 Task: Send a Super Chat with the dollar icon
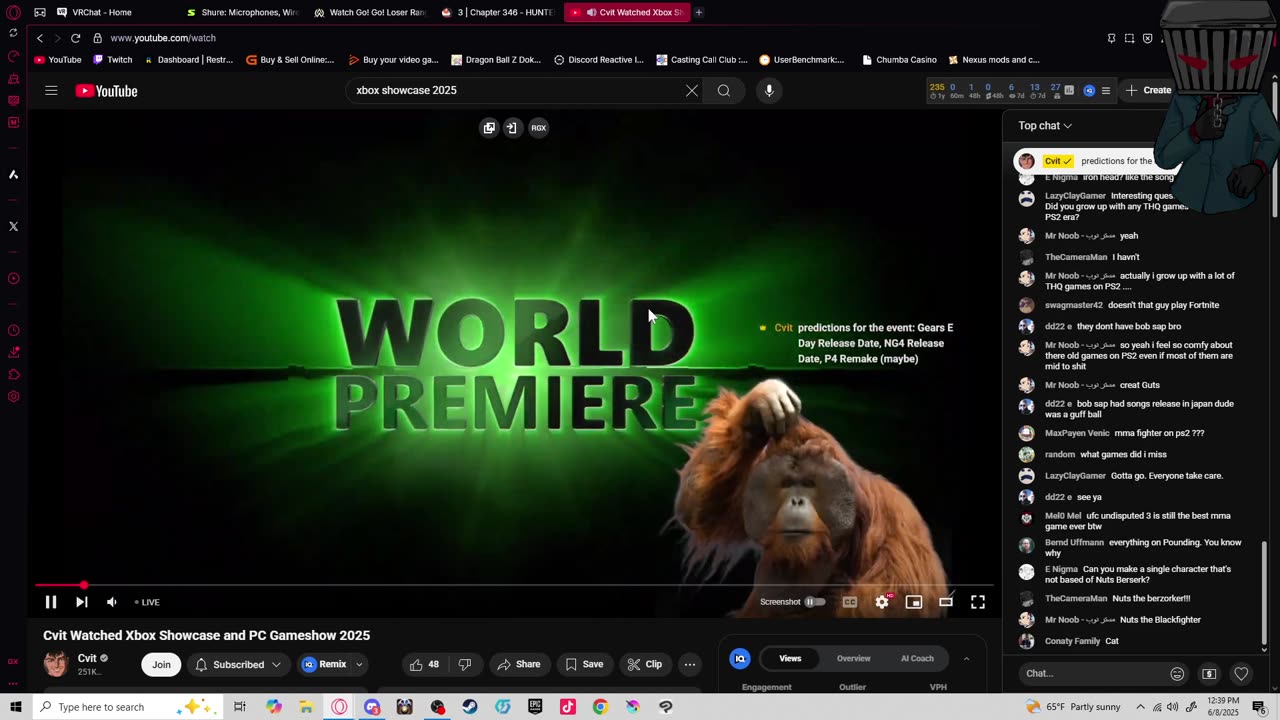1209,674
